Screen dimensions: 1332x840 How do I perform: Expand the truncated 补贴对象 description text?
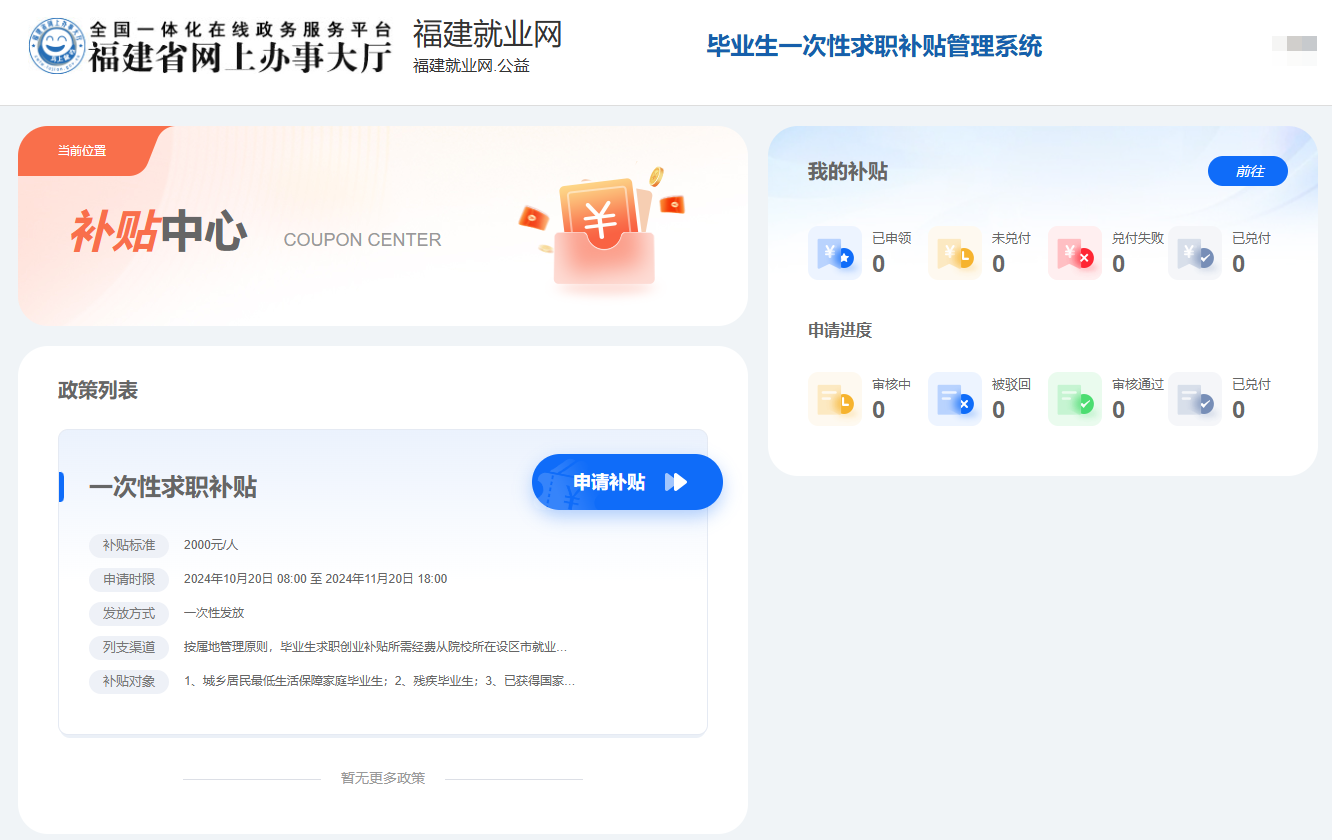pyautogui.click(x=379, y=681)
